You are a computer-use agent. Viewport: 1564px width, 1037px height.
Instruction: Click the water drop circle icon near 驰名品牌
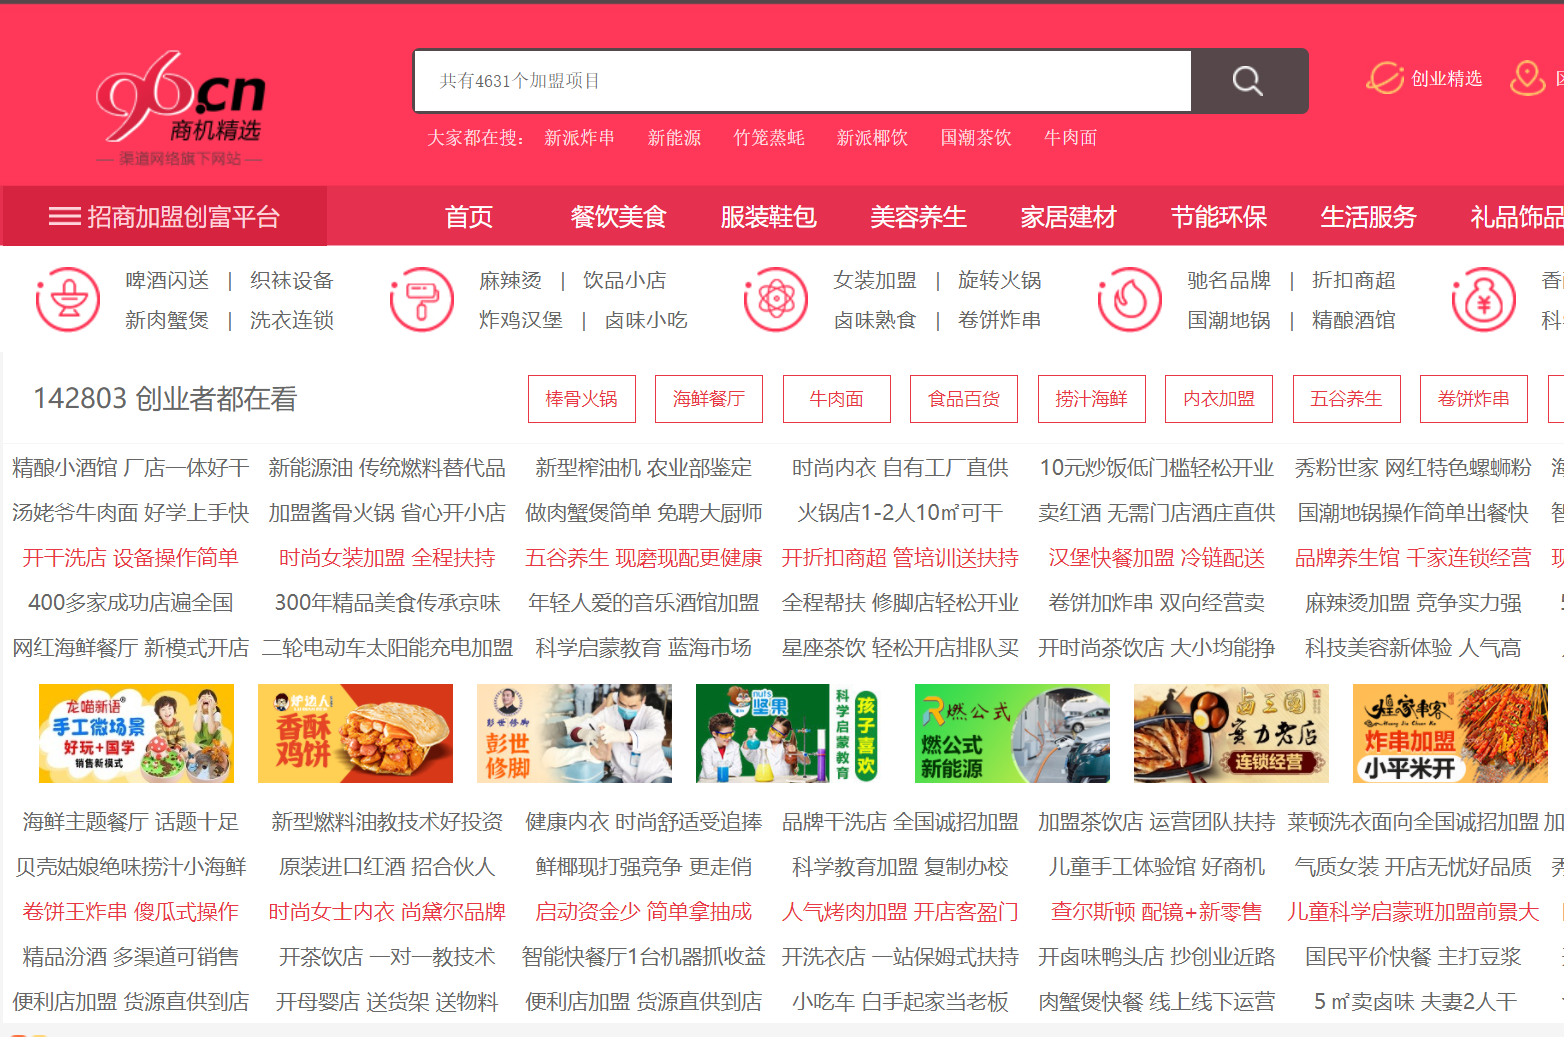[1129, 299]
